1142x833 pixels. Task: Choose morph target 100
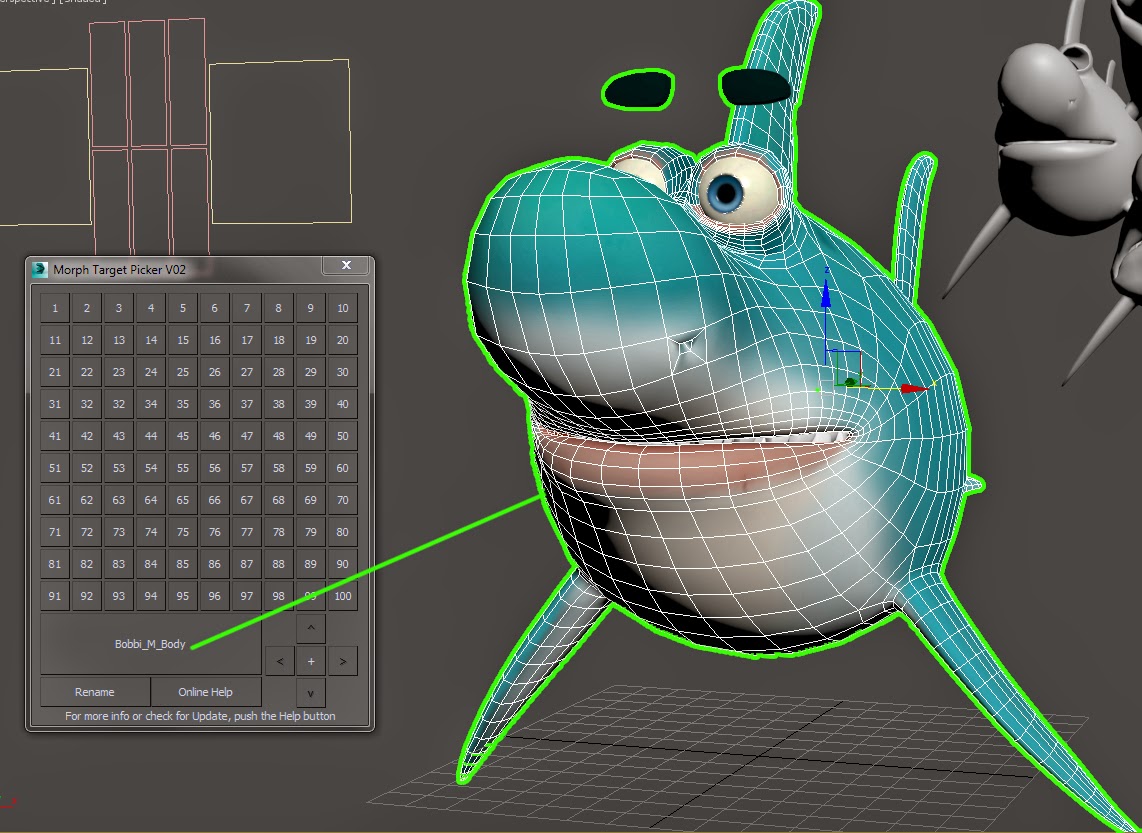(342, 596)
